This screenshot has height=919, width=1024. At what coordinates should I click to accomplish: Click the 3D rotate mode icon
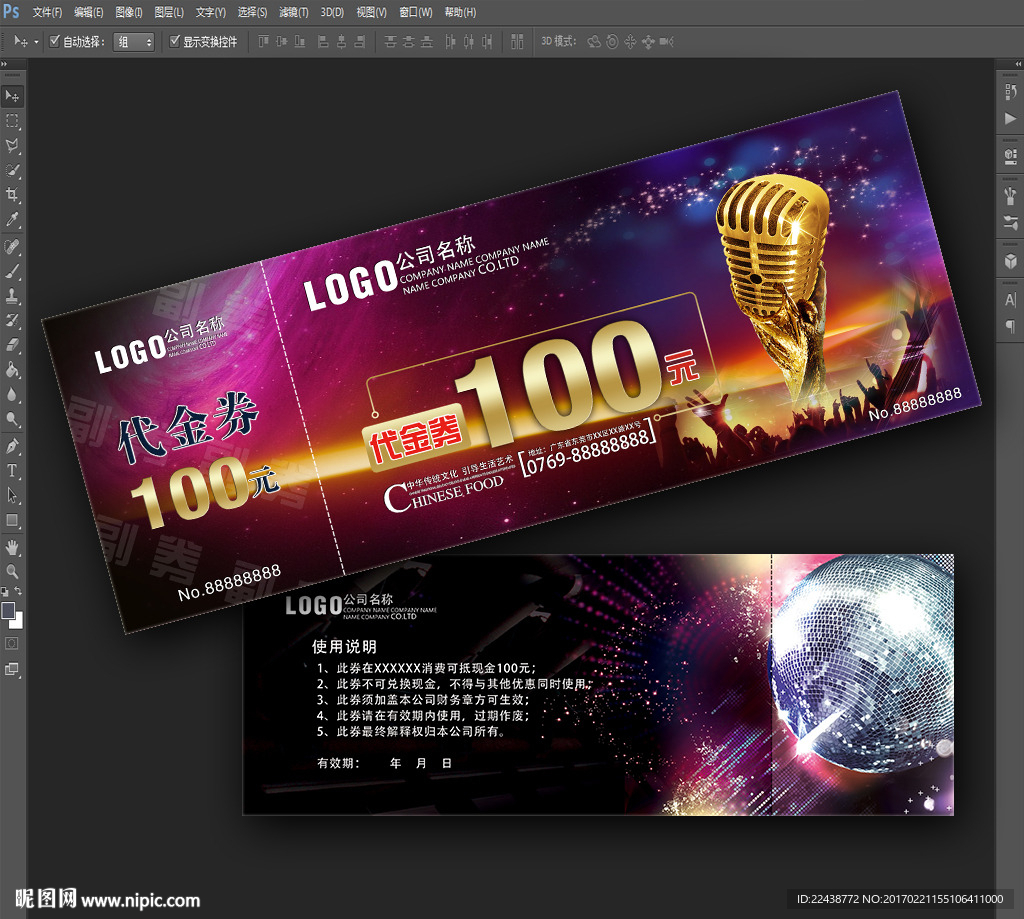pyautogui.click(x=594, y=42)
